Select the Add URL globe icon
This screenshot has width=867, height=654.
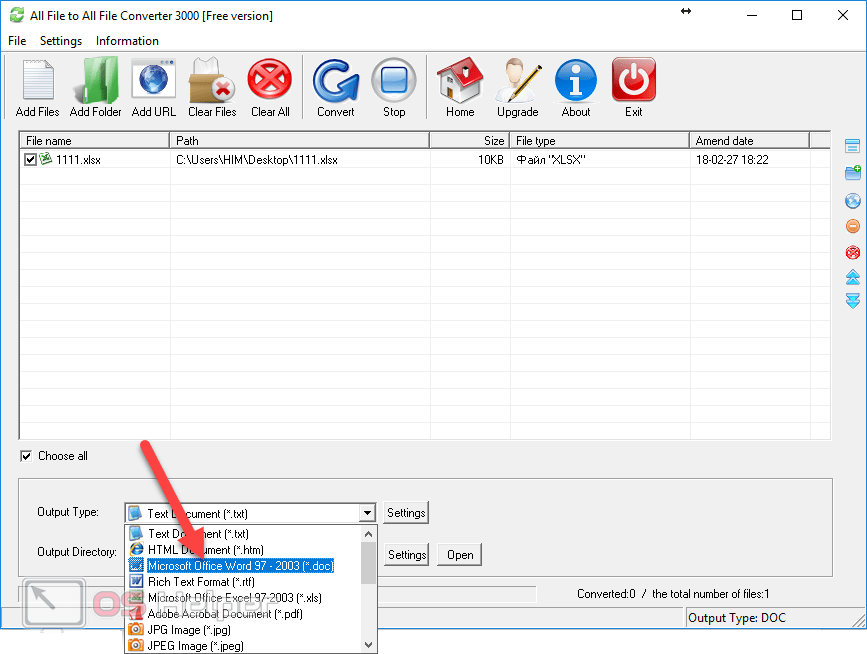154,81
